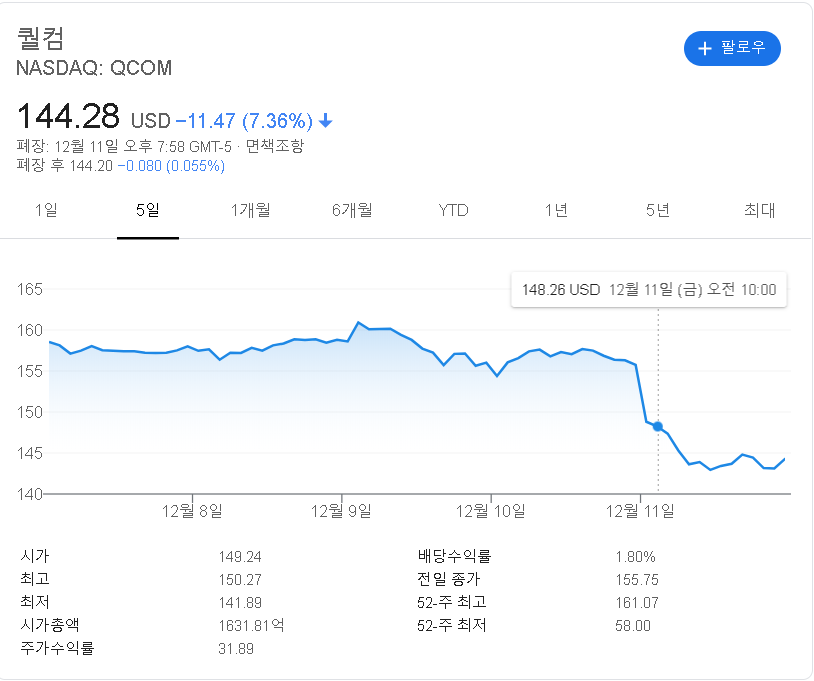Viewport: 814px width, 681px height.
Task: Click the 시가총액 value 1631.81억
Action: [251, 625]
